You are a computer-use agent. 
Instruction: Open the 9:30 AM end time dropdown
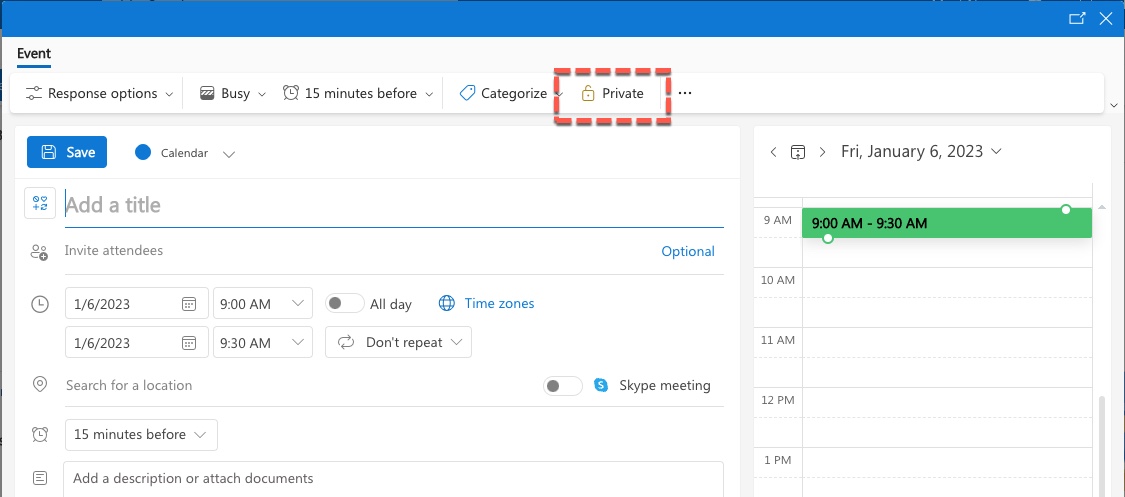point(298,342)
